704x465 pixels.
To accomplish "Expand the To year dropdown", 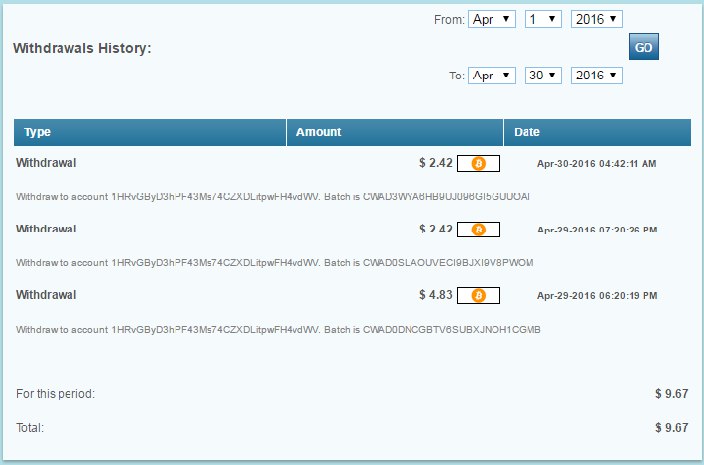I will [597, 76].
